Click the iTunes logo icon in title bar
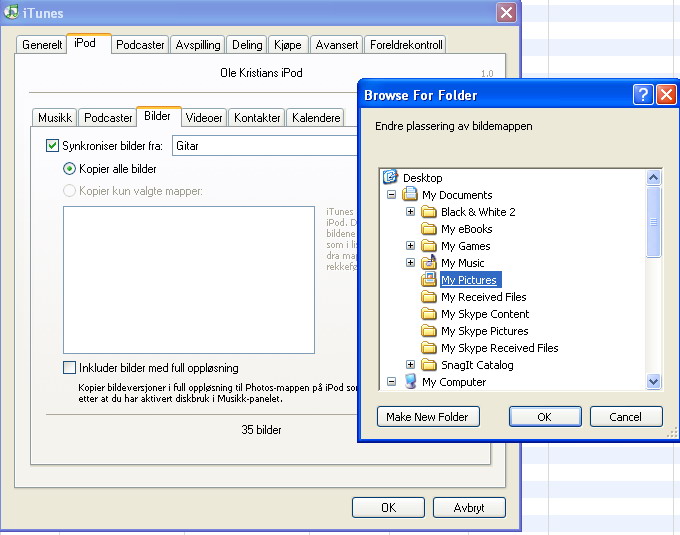The height and width of the screenshot is (535, 680). [x=11, y=12]
